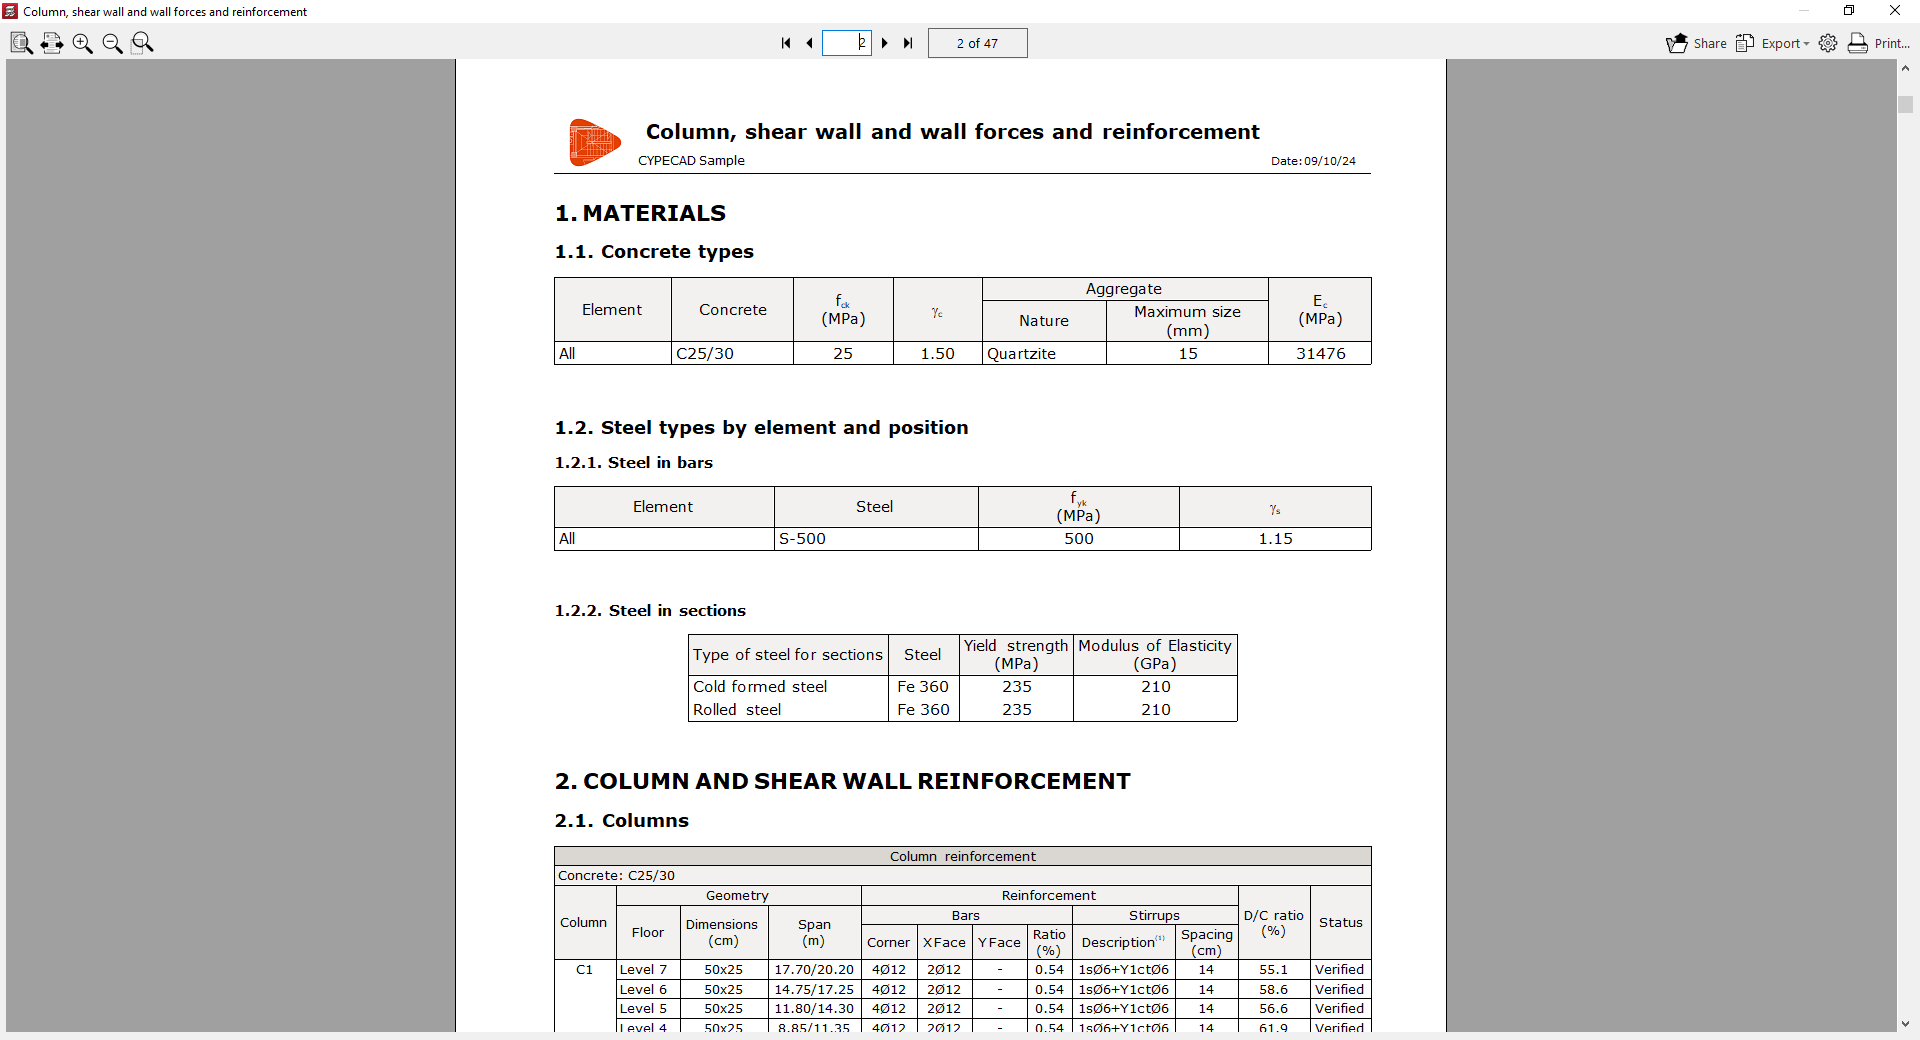Click the 'C1' column cell
1920x1040 pixels.
pyautogui.click(x=585, y=970)
